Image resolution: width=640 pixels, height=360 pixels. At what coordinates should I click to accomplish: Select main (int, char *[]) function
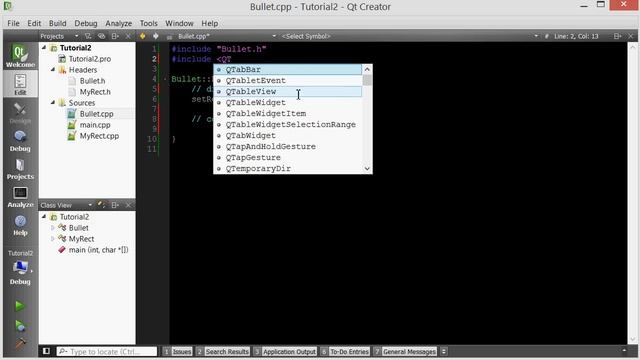[x=98, y=250]
